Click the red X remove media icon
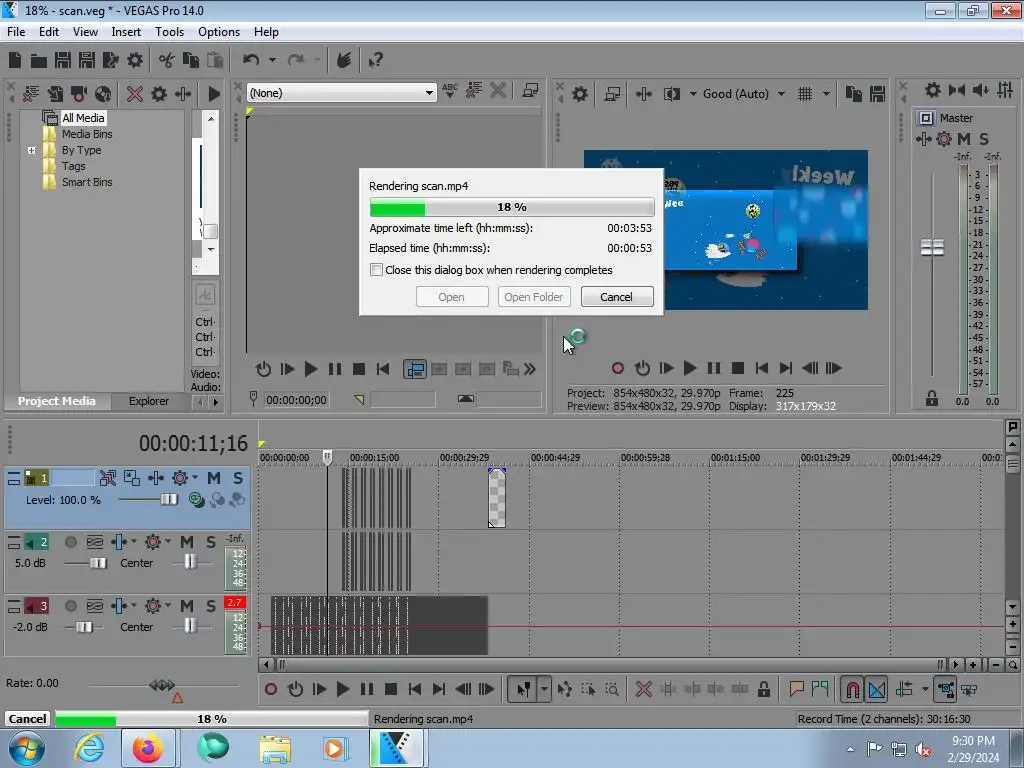This screenshot has width=1024, height=768. pyautogui.click(x=135, y=94)
